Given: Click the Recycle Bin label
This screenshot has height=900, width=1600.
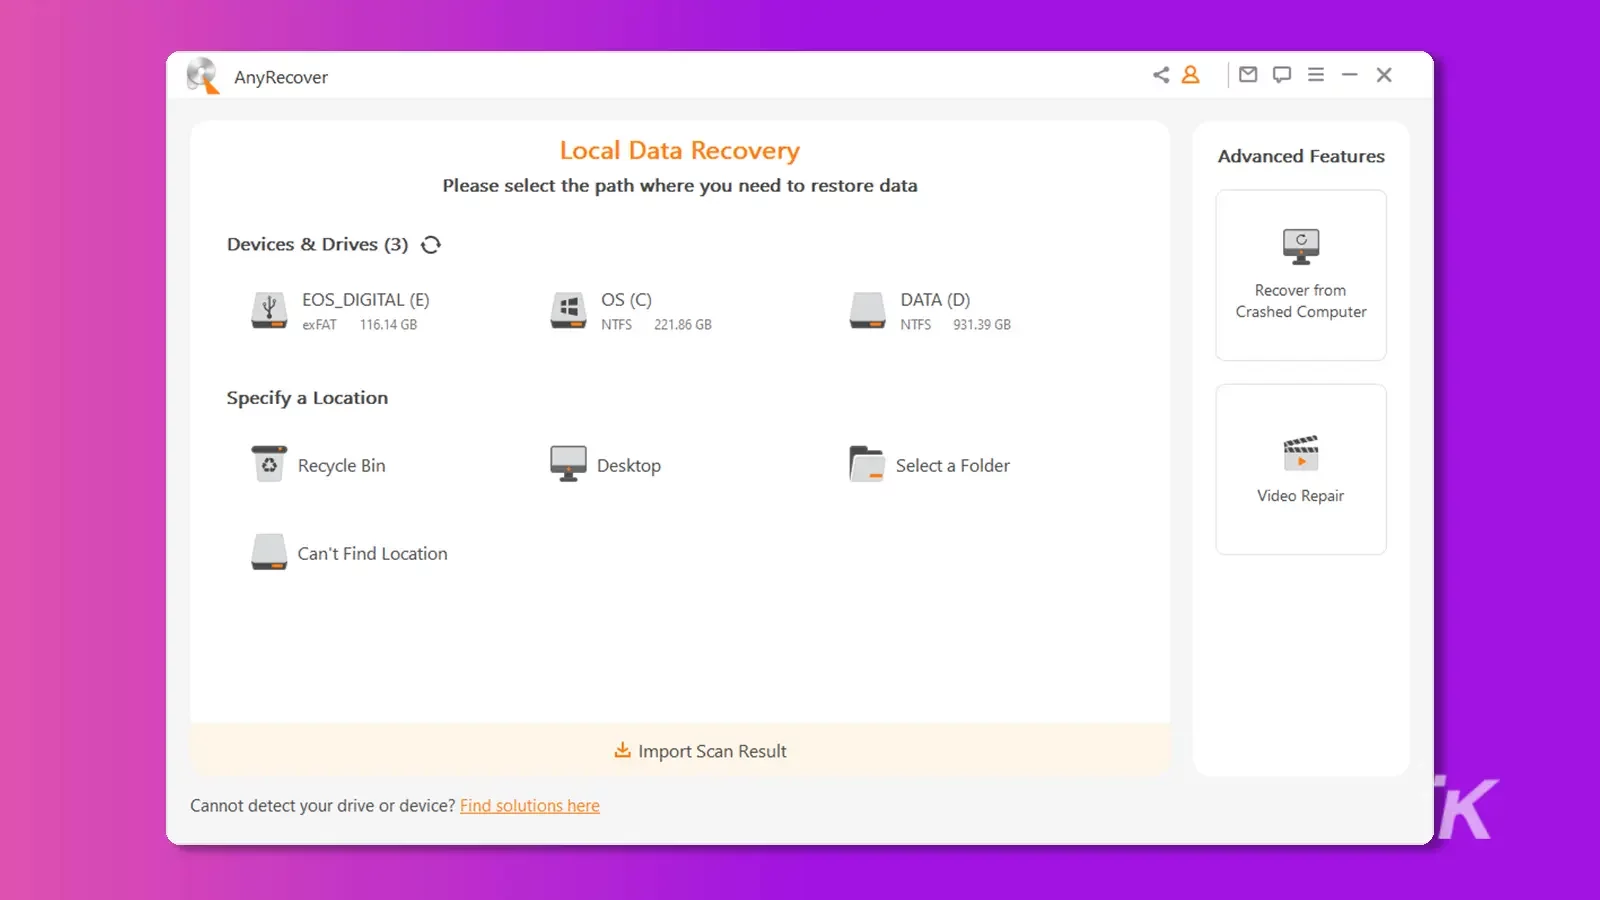Looking at the screenshot, I should (341, 466).
